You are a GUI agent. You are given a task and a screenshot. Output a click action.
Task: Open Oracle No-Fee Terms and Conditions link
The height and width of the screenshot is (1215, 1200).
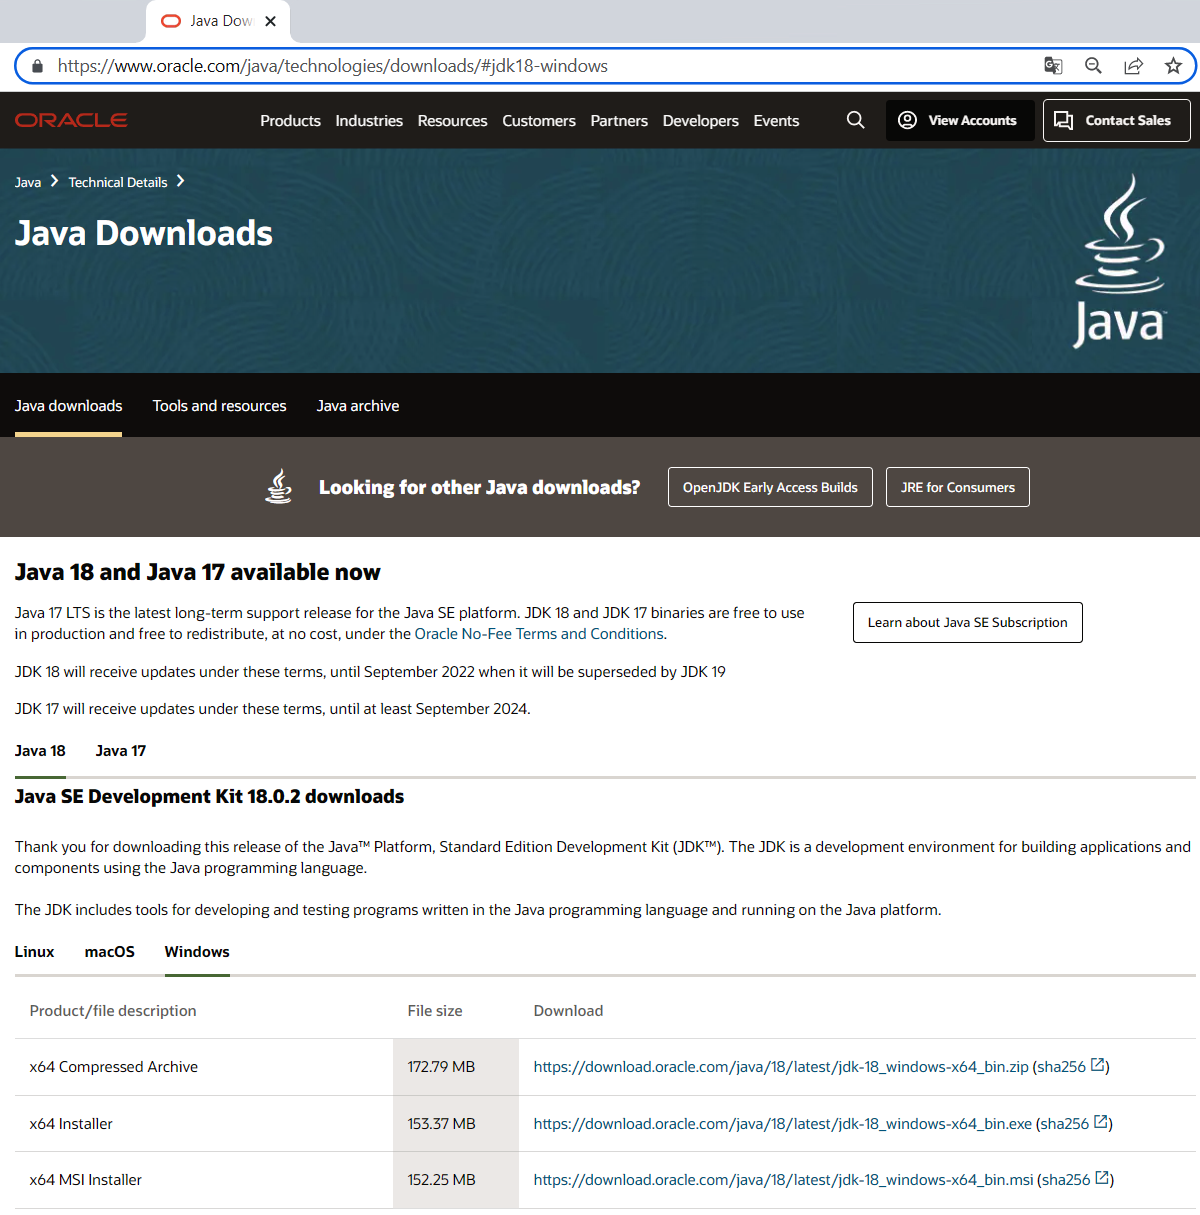pos(539,634)
